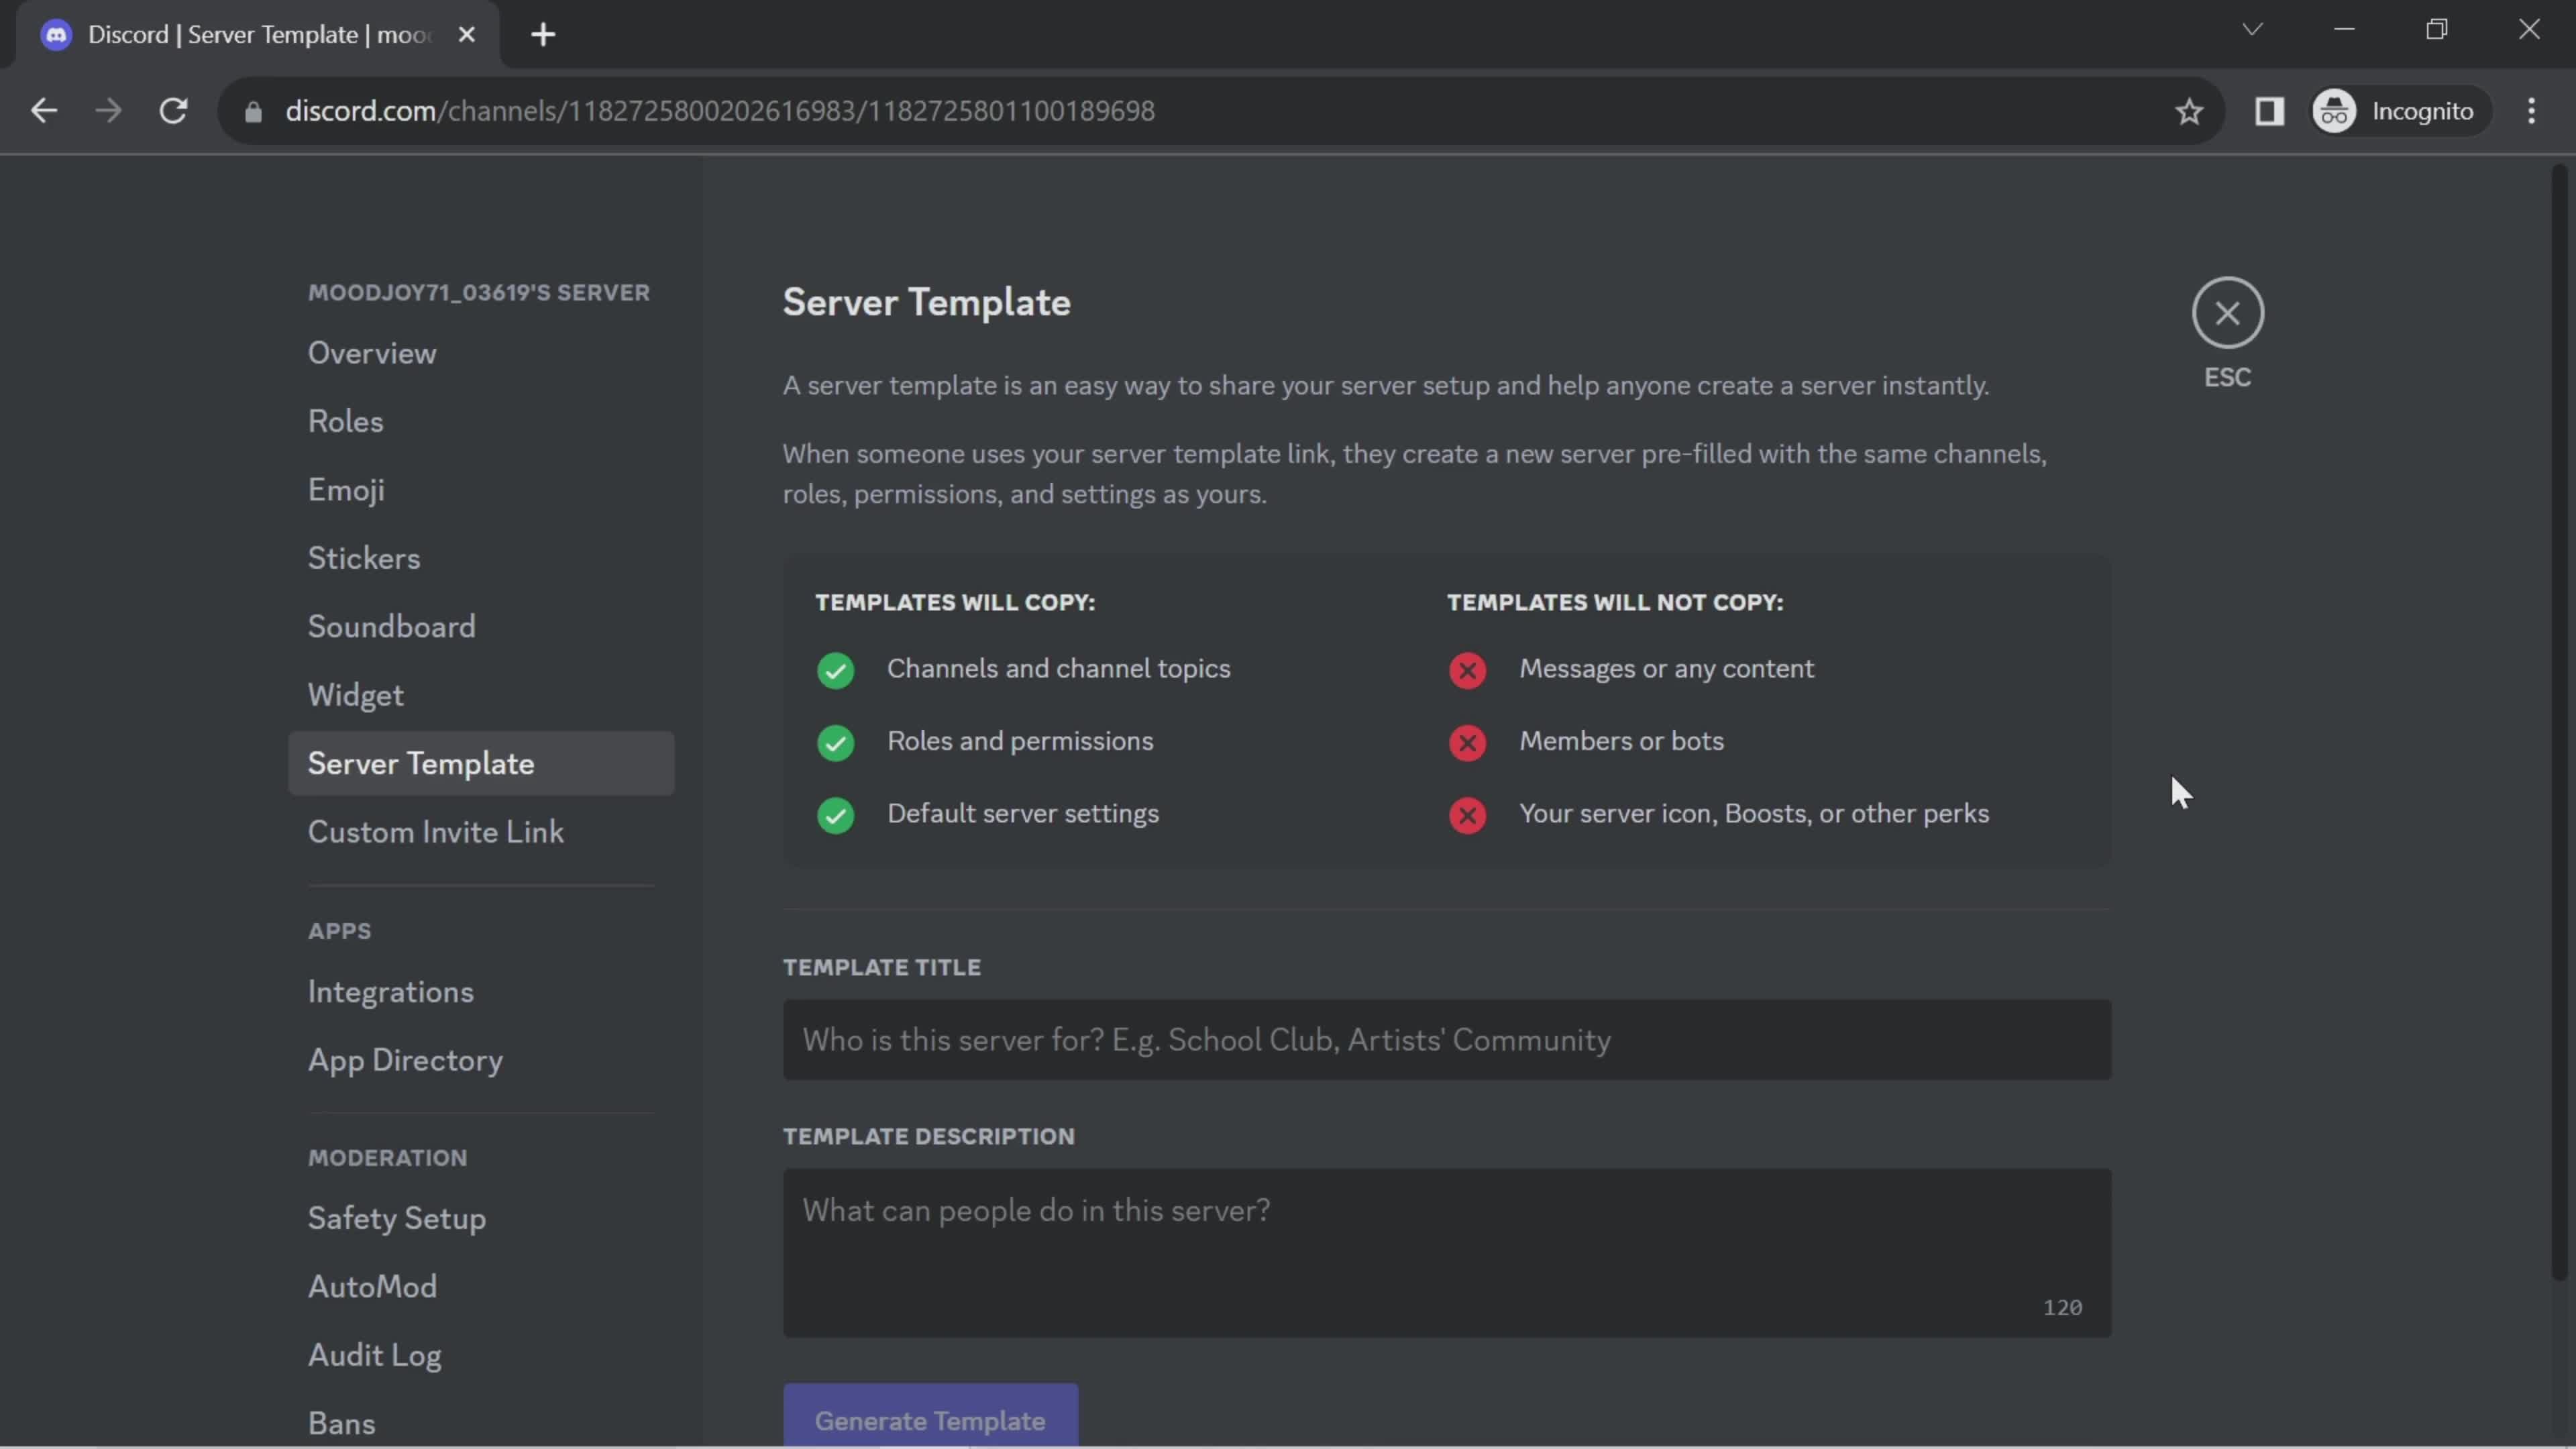Screen dimensions: 2576x1449
Task: Open Audit Log settings page
Action: tap(373, 1355)
